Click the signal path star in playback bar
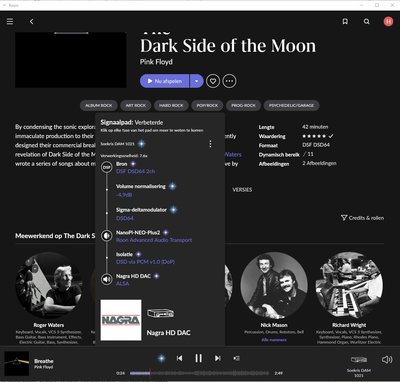Image resolution: width=400 pixels, height=382 pixels. coord(162,358)
